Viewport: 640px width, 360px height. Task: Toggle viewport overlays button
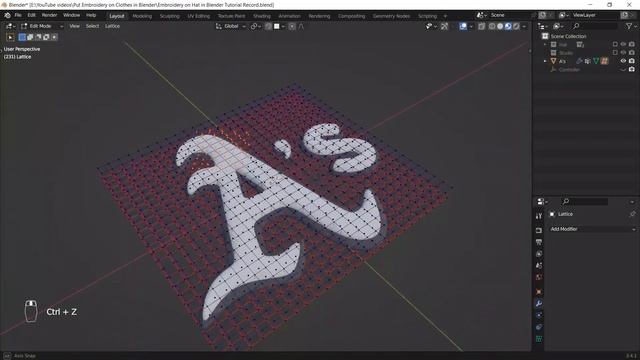[463, 26]
